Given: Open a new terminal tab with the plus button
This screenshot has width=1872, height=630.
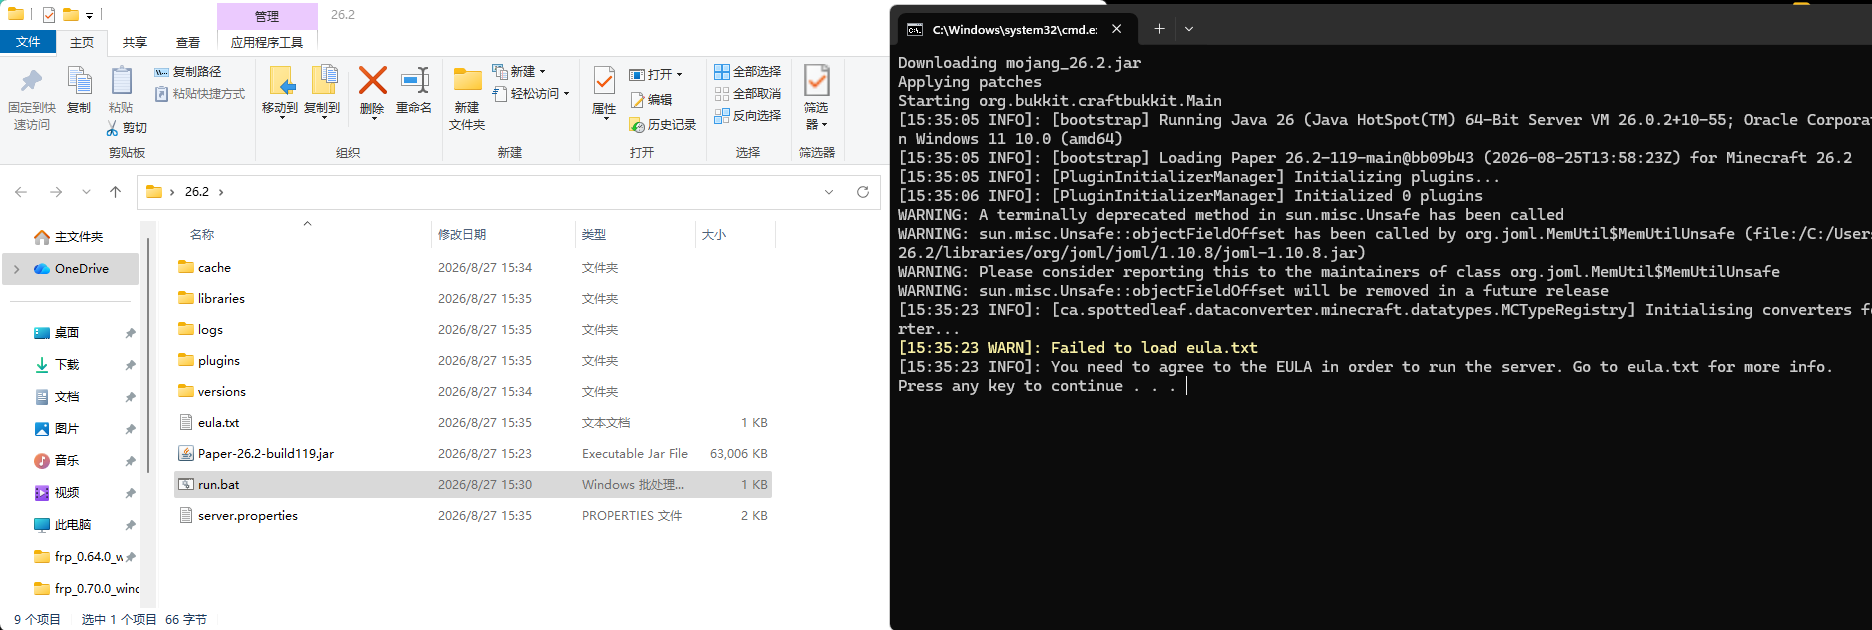Looking at the screenshot, I should click(1159, 29).
